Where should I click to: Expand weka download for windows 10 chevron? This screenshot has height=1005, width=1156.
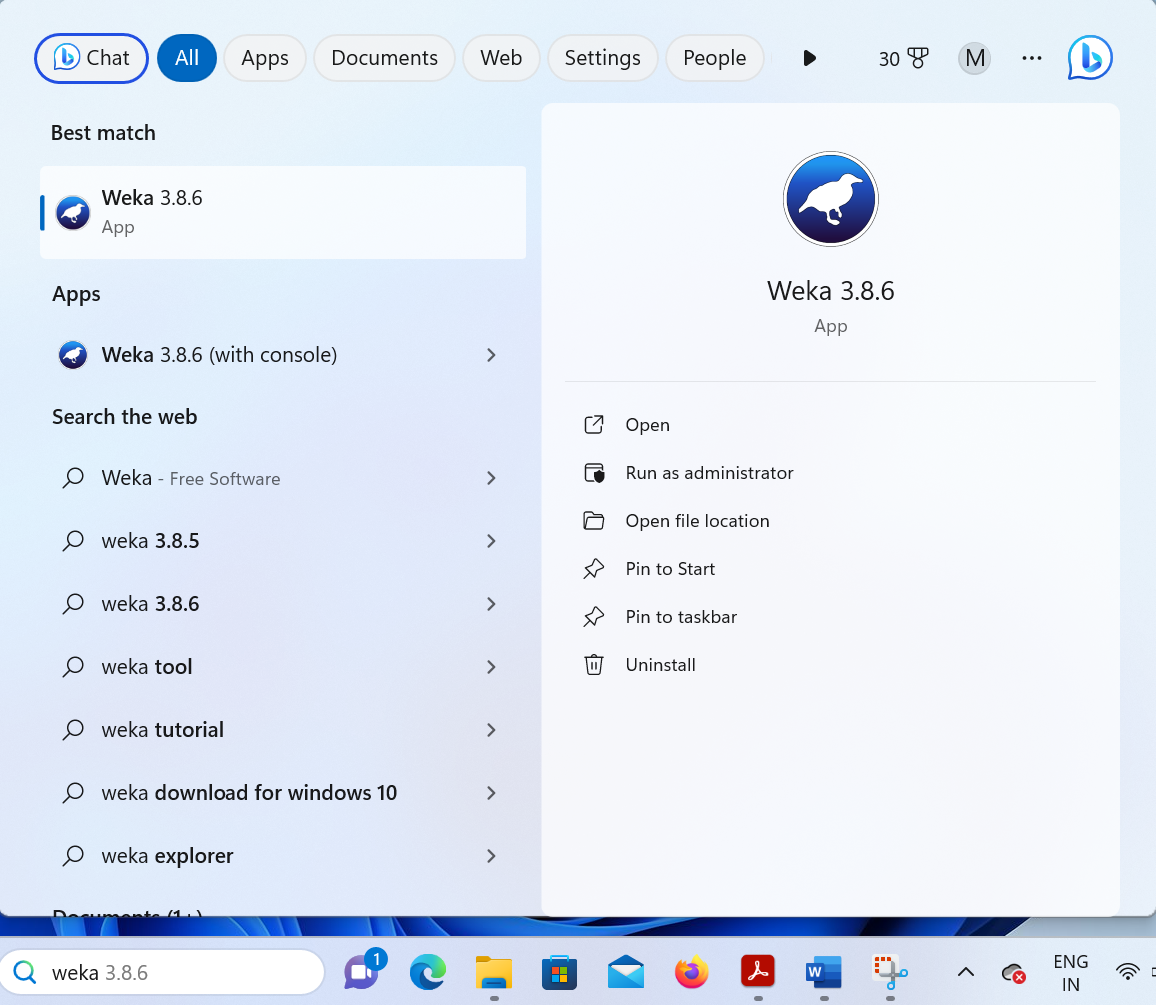[492, 793]
